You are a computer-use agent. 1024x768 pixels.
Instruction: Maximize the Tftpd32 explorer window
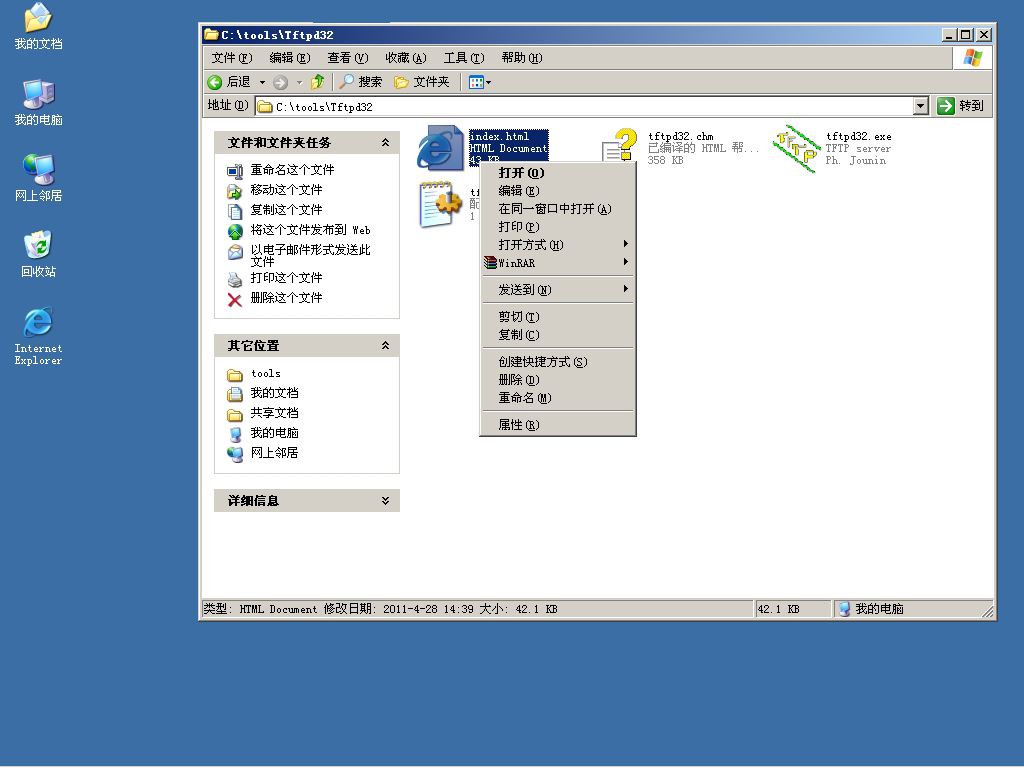point(967,35)
